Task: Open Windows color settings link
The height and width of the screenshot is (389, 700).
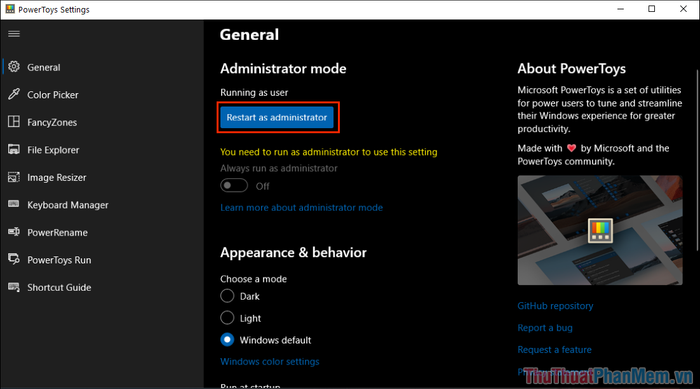Action: tap(270, 361)
